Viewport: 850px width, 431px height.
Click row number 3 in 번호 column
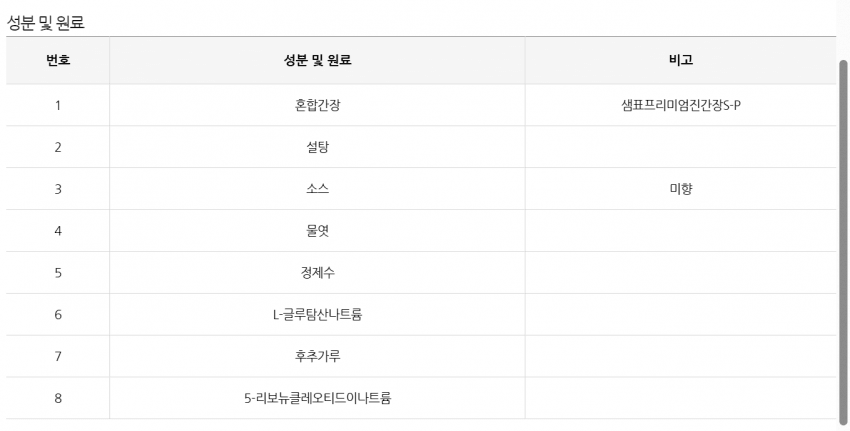58,189
